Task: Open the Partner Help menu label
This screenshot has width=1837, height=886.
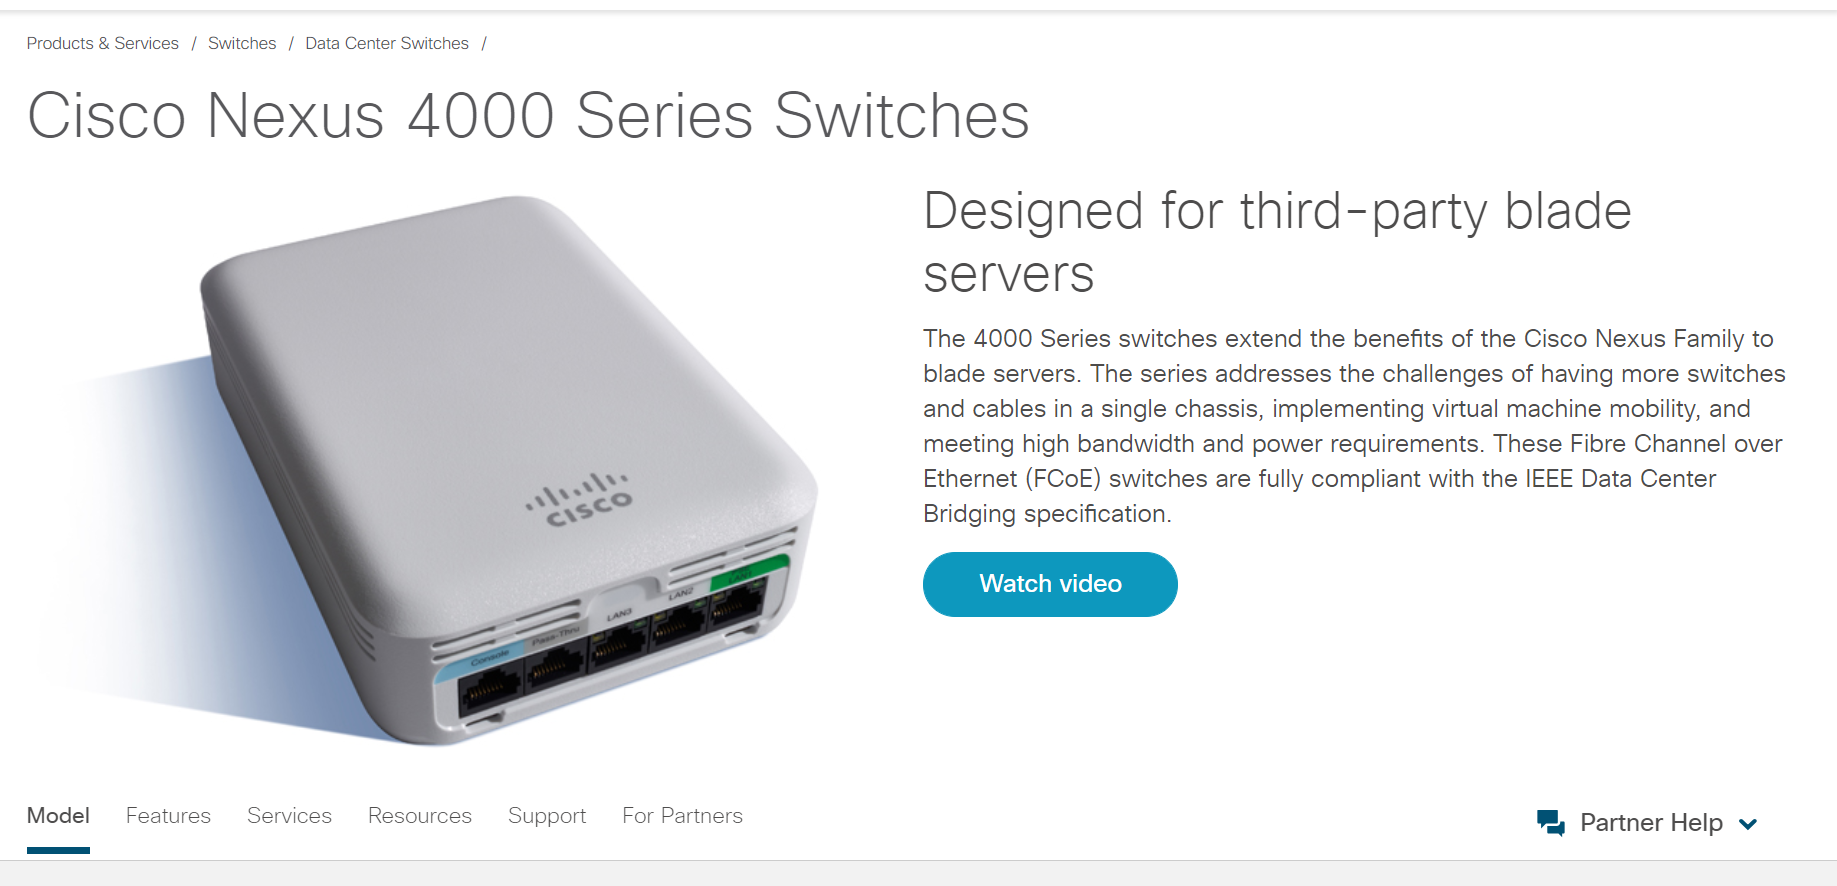Action: [x=1651, y=823]
